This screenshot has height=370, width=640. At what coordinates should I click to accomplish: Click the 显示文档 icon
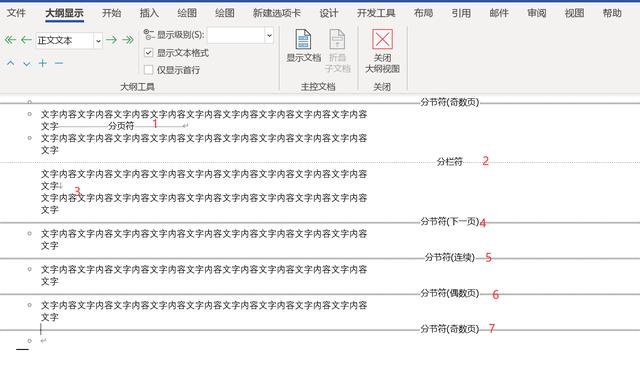coord(303,46)
